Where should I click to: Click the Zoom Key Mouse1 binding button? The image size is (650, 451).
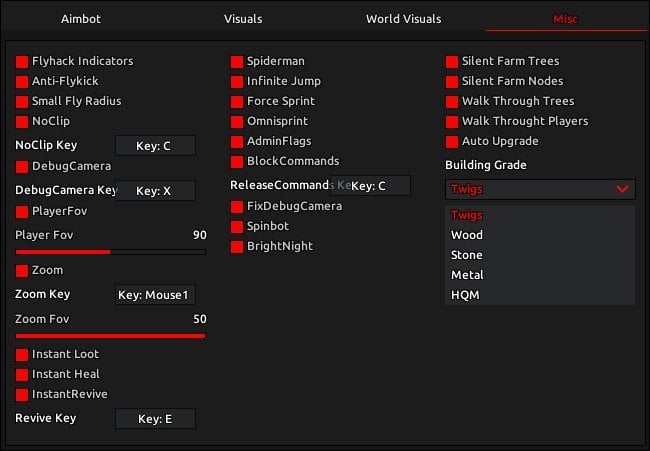pyautogui.click(x=155, y=295)
